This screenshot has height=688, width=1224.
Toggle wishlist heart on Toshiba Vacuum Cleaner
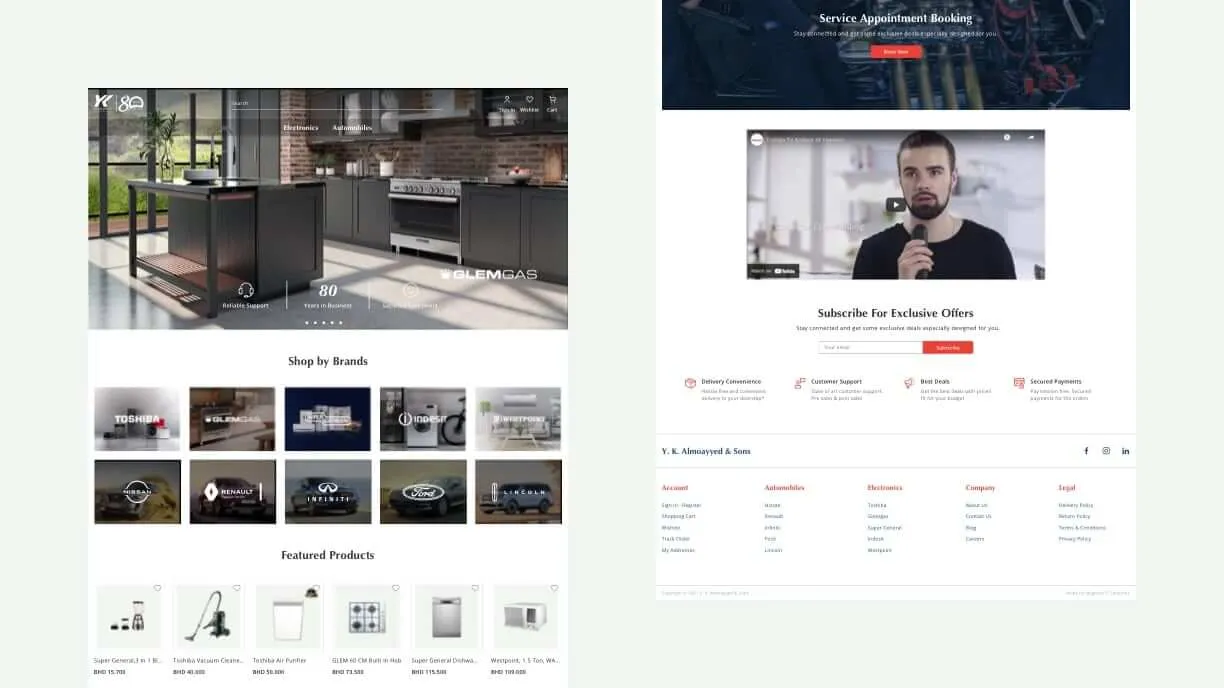click(237, 589)
